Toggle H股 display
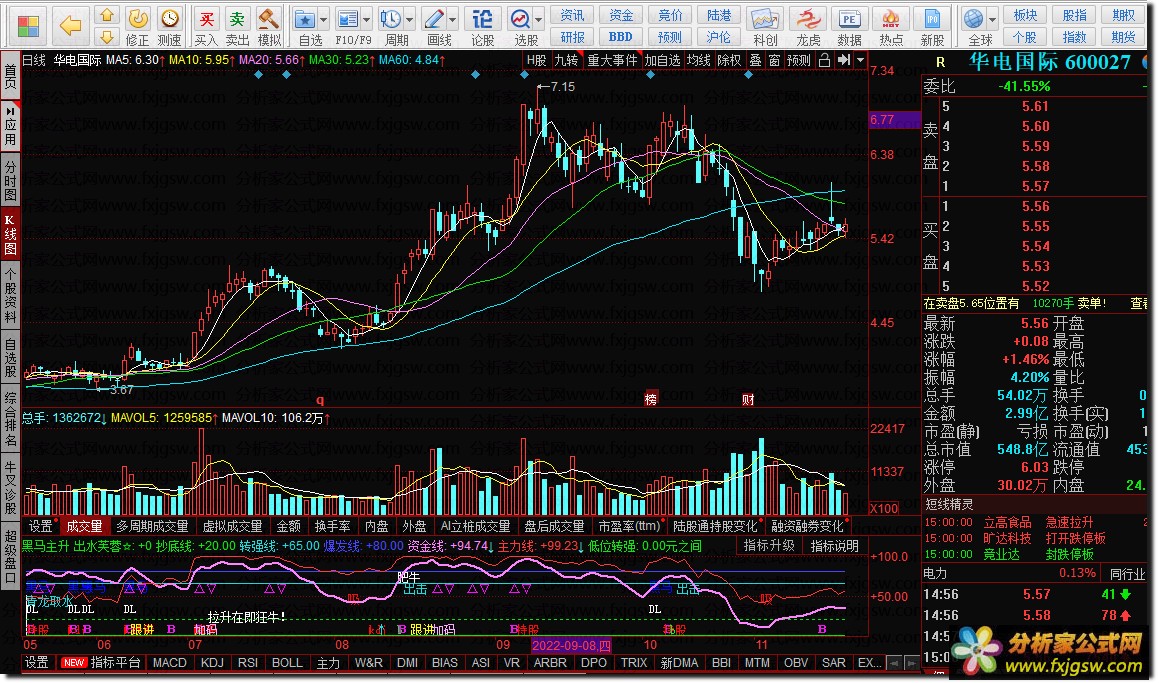This screenshot has width=1159, height=683. 537,61
